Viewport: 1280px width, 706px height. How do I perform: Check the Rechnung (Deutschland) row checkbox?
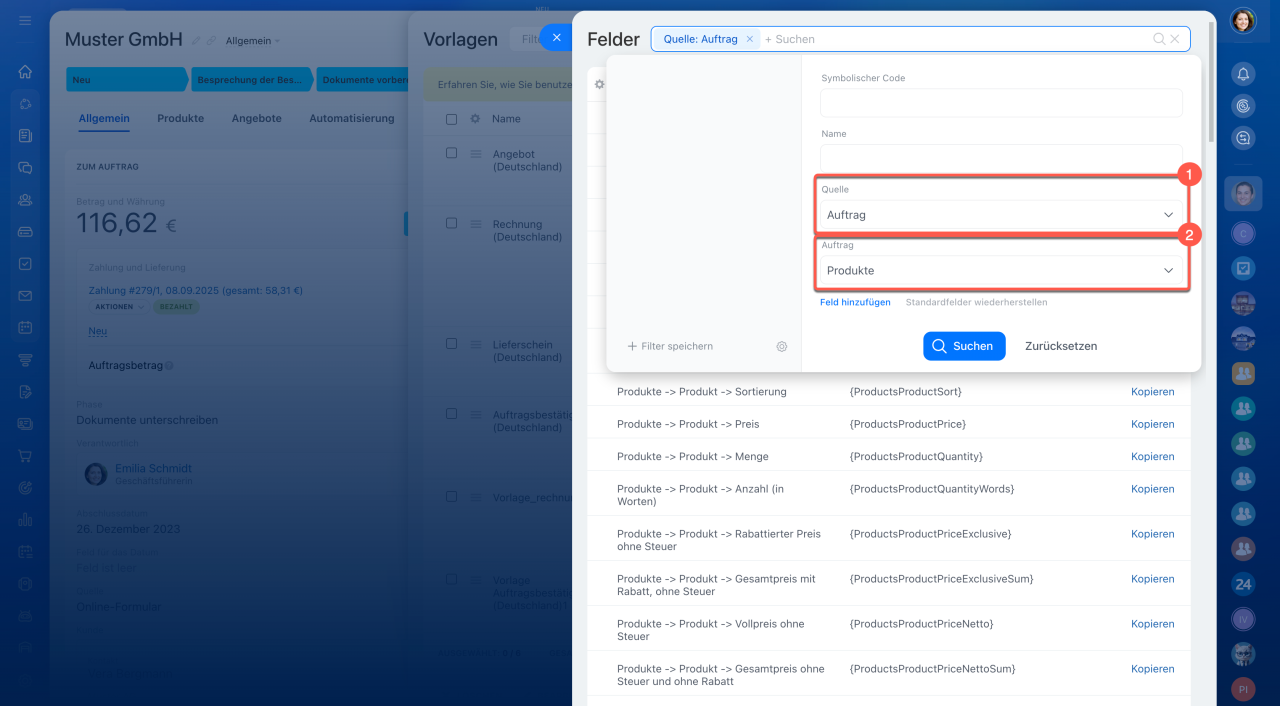451,223
